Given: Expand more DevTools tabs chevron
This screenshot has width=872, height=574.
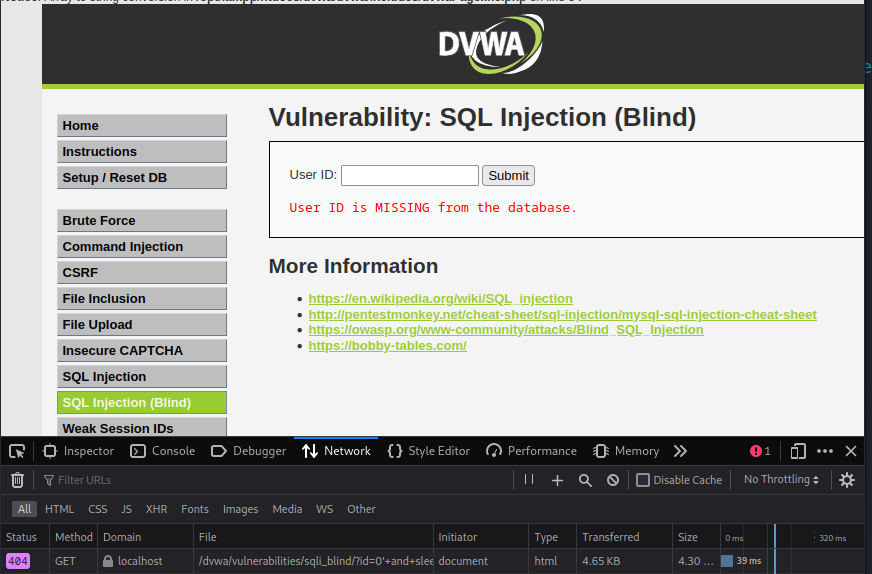Looking at the screenshot, I should pyautogui.click(x=680, y=451).
